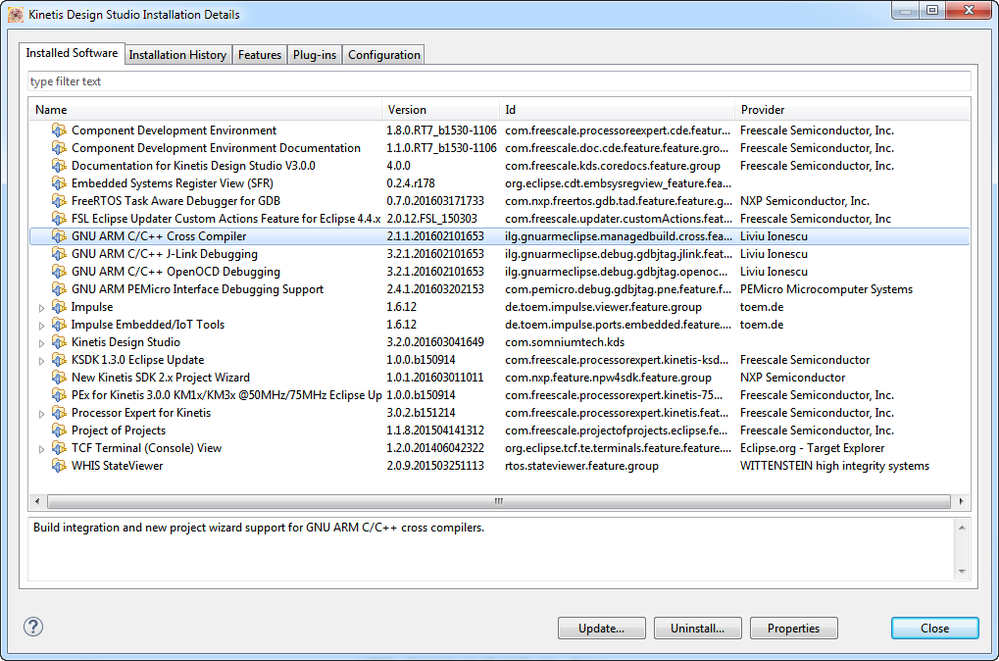The width and height of the screenshot is (999, 661).
Task: Click the horizontal scrollbar right arrow
Action: point(961,502)
